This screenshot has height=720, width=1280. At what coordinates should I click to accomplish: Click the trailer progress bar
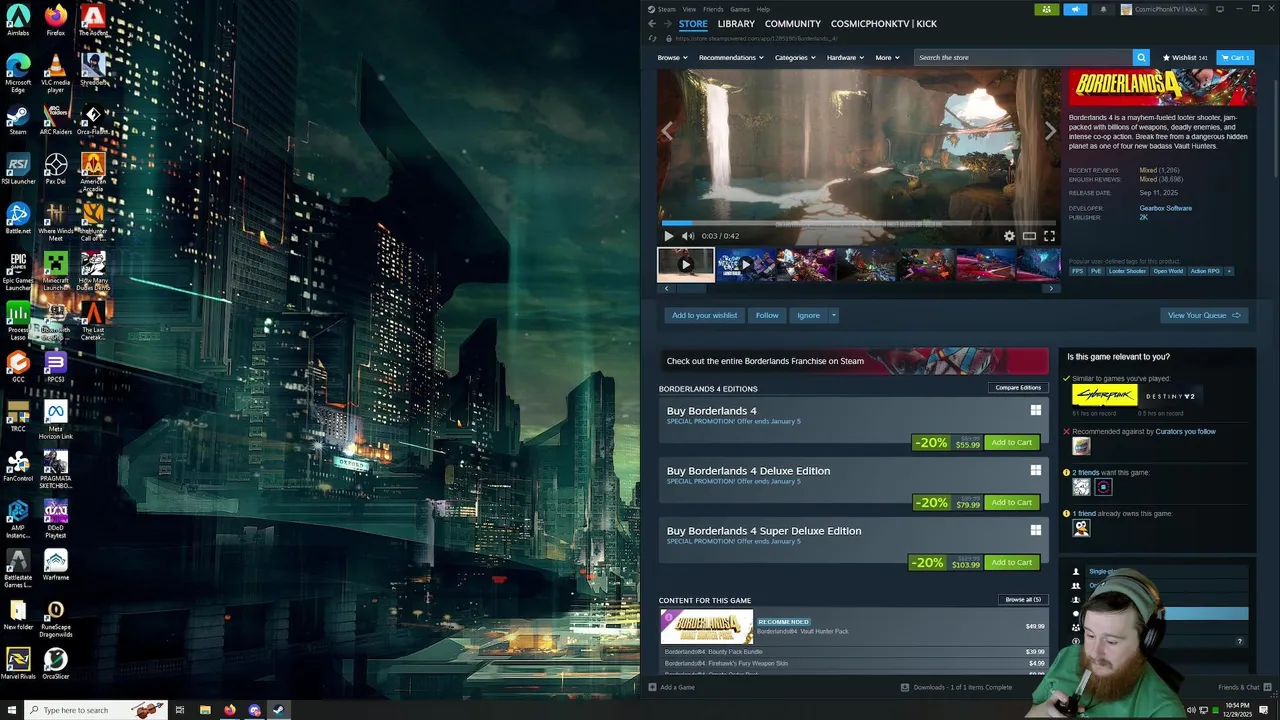pyautogui.click(x=859, y=223)
